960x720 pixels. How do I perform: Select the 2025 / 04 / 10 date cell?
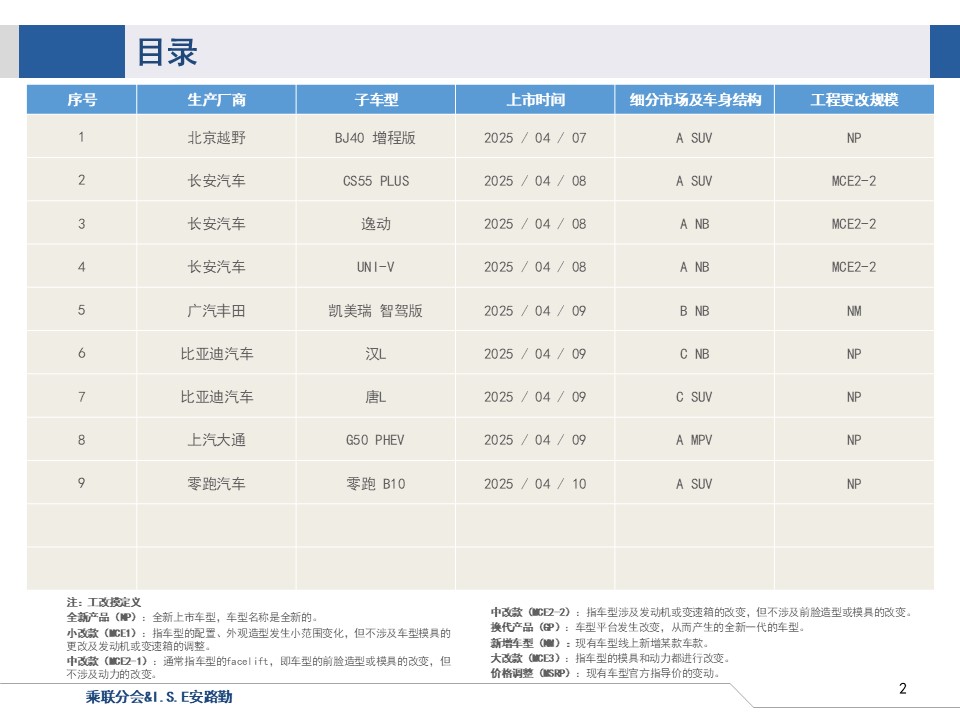click(x=535, y=484)
